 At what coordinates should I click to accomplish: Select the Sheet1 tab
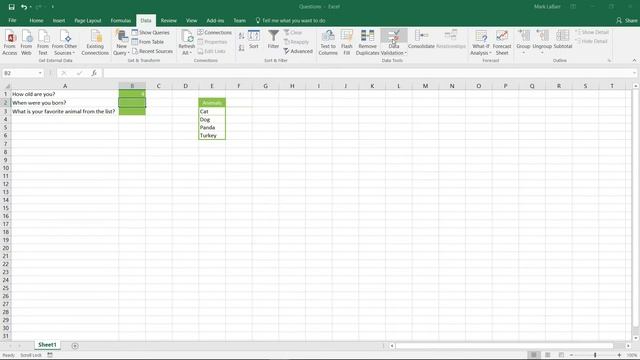pyautogui.click(x=47, y=345)
